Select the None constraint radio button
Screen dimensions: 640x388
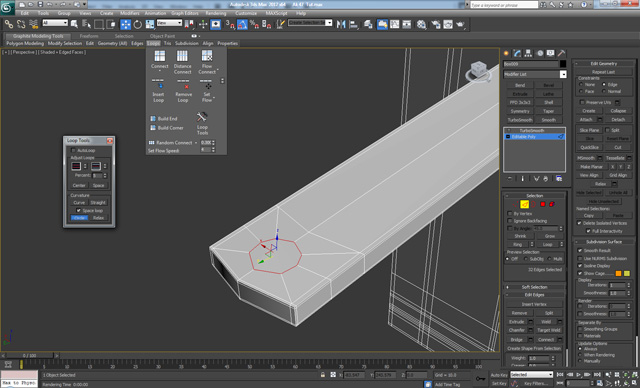581,84
